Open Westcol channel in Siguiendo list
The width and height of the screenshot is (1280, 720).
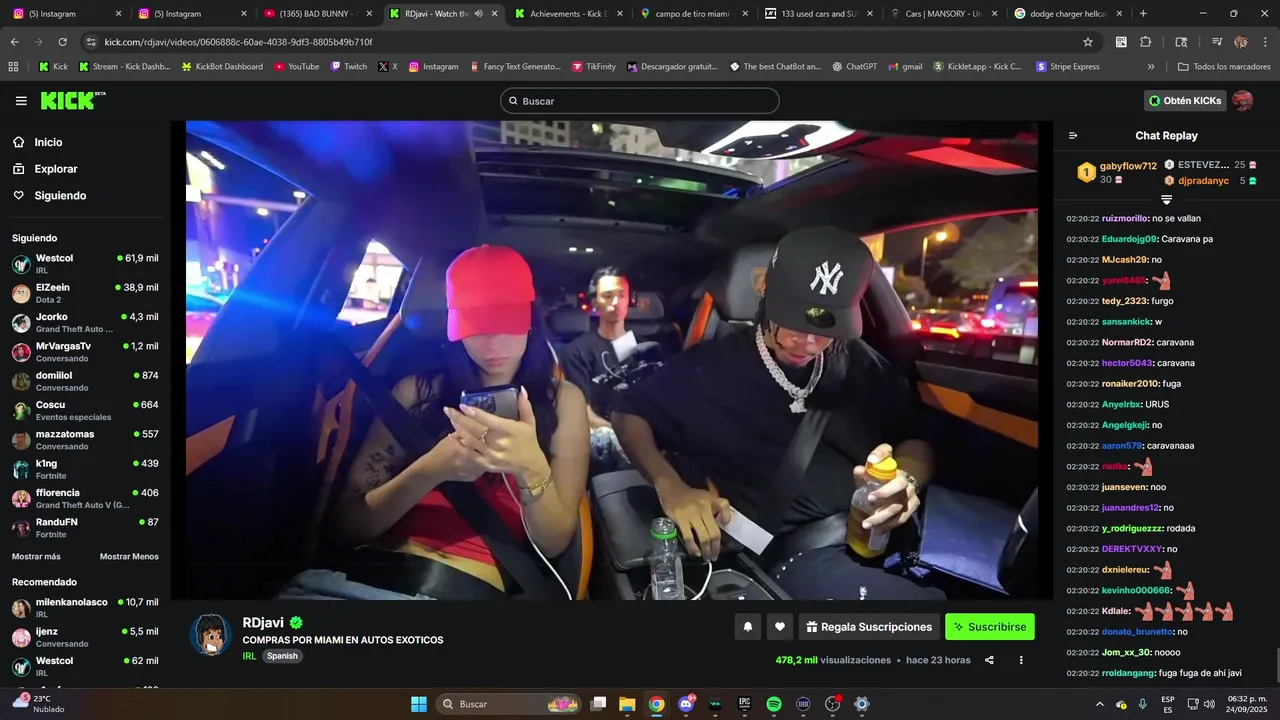coord(85,264)
